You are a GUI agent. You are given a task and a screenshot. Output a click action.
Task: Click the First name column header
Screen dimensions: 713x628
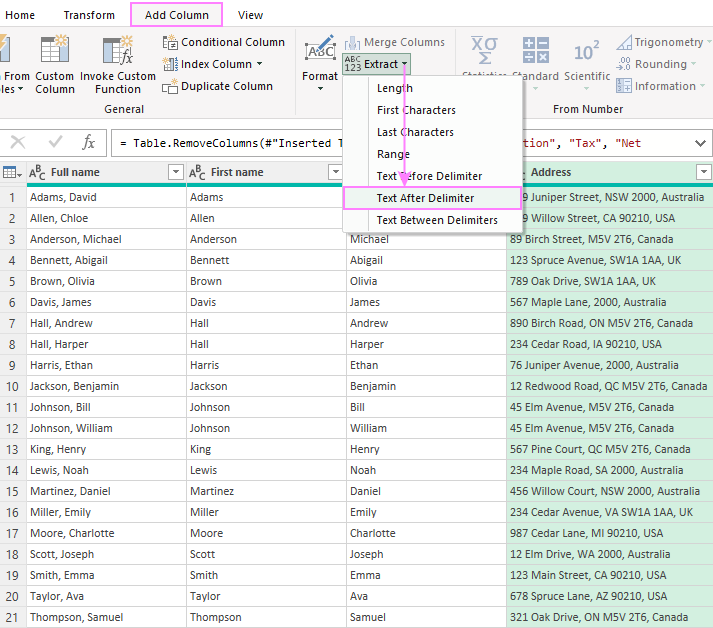[x=265, y=172]
